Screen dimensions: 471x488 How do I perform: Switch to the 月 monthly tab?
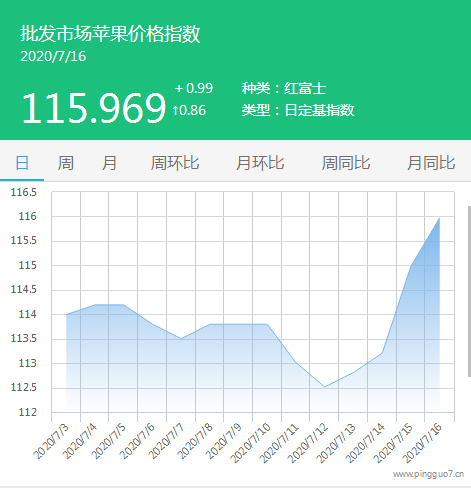click(x=109, y=163)
